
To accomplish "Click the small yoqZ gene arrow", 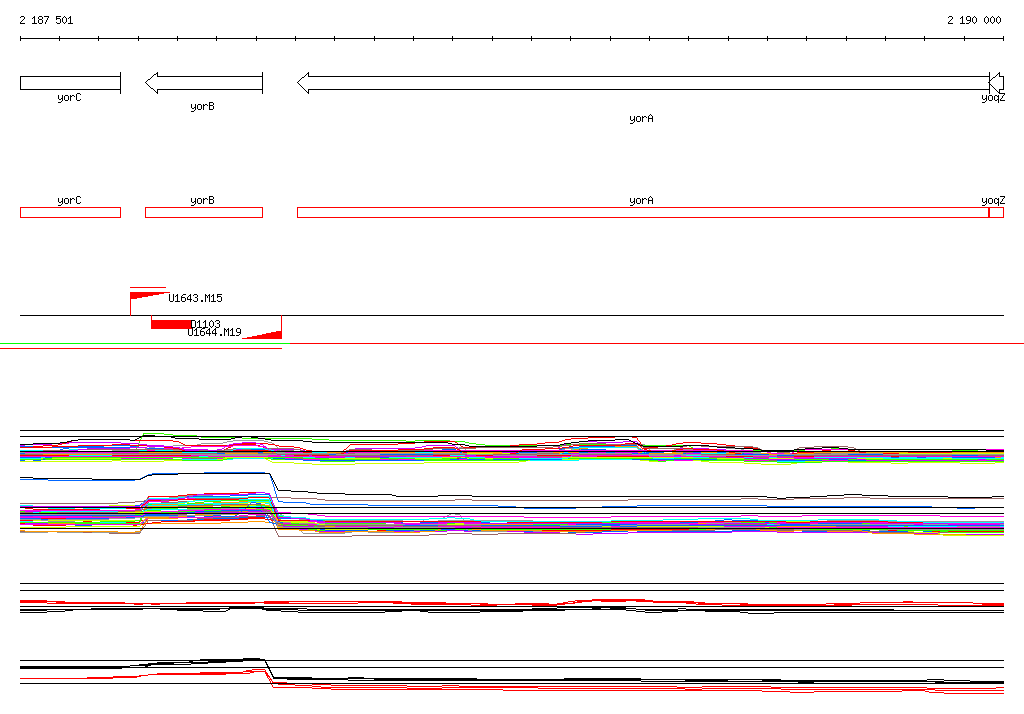I will click(997, 83).
